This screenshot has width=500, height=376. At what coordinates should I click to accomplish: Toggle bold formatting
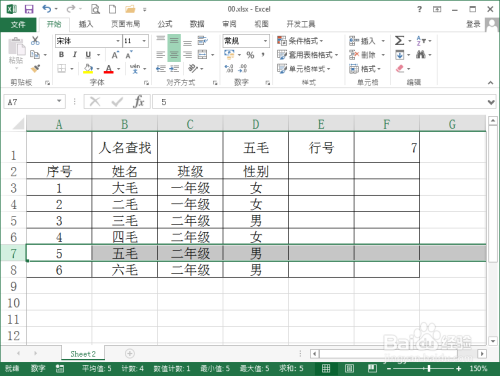click(x=61, y=55)
